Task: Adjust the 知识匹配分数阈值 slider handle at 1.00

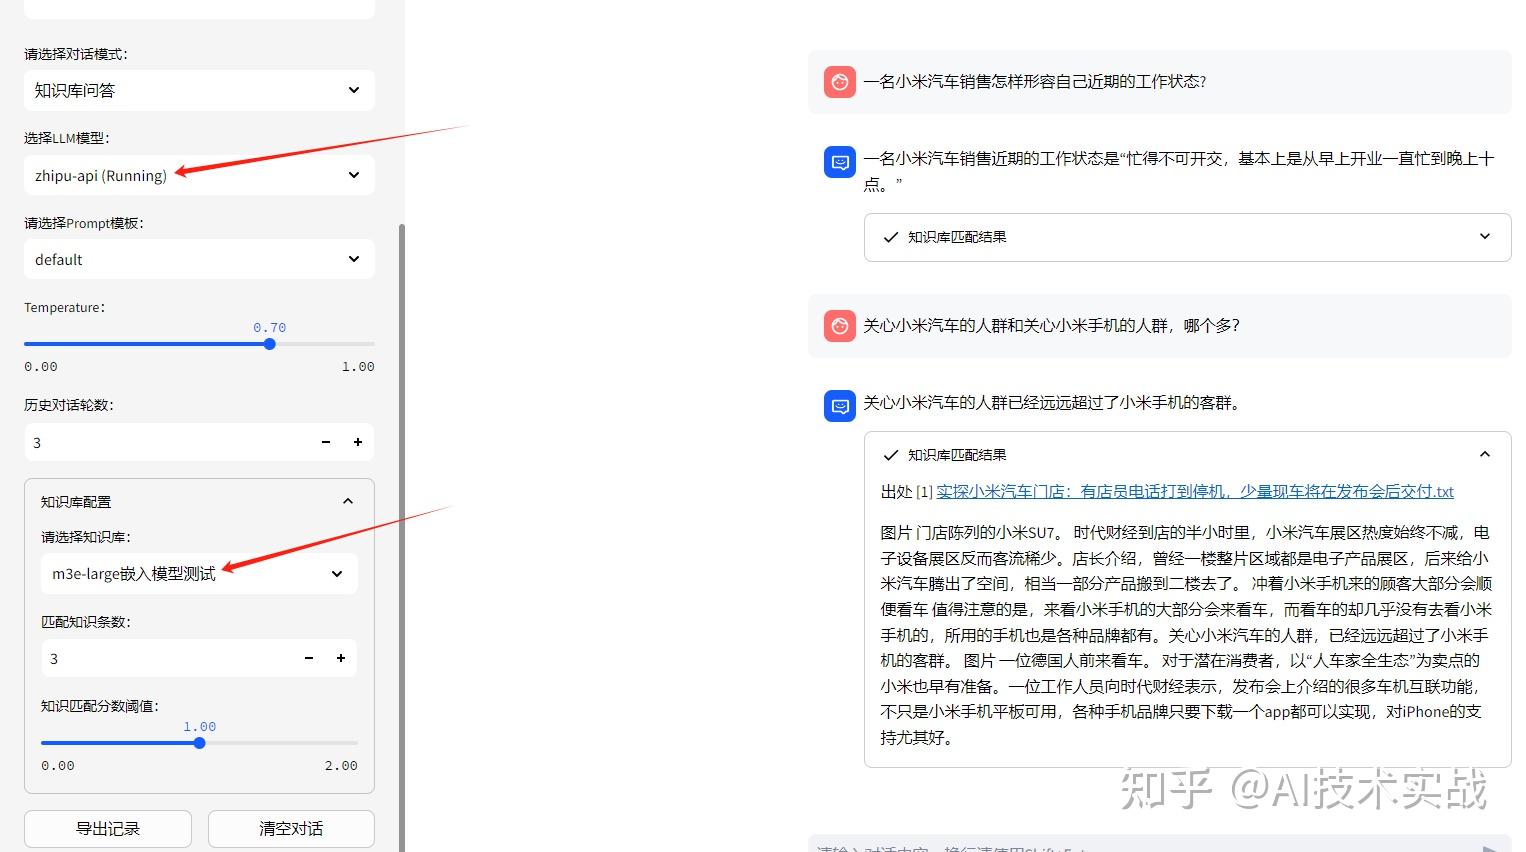Action: pos(200,743)
